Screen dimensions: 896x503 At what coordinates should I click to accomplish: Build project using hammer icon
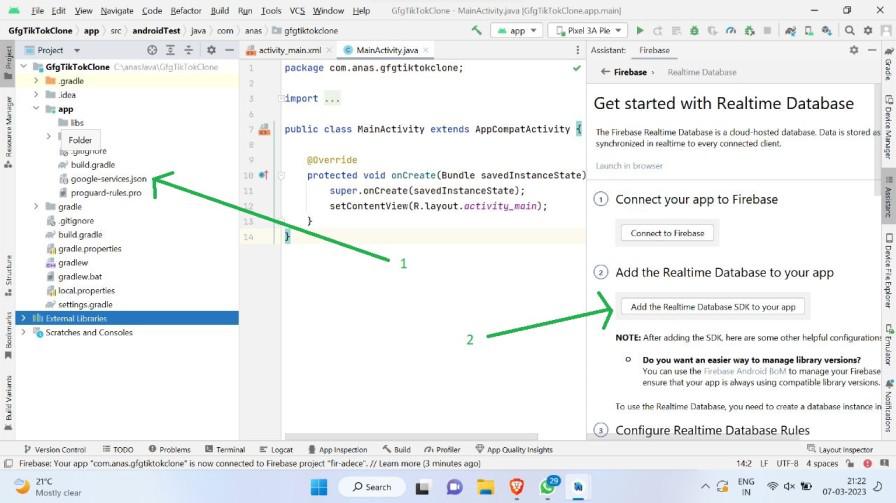477,30
